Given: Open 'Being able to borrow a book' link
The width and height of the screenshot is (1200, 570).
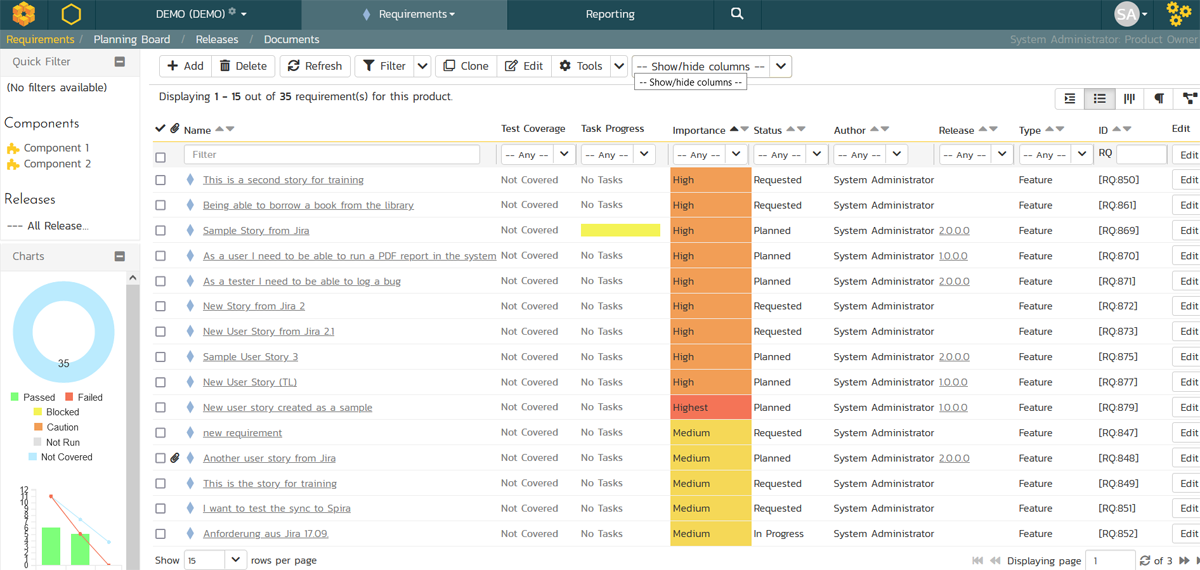Looking at the screenshot, I should point(308,205).
